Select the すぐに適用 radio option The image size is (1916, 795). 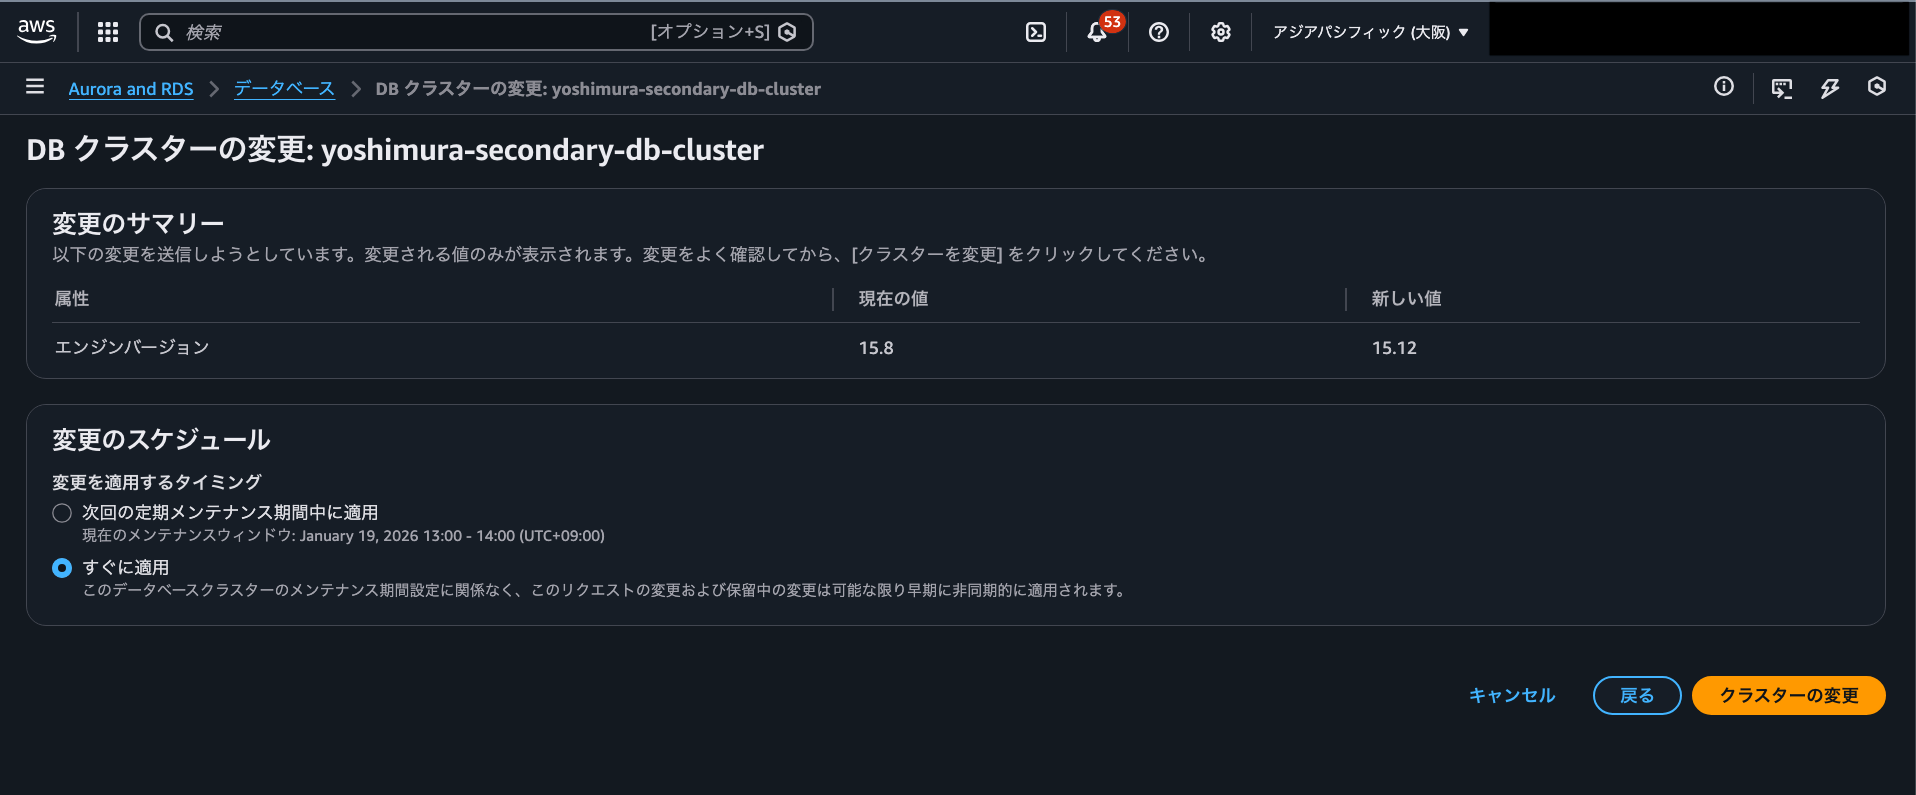pyautogui.click(x=62, y=568)
